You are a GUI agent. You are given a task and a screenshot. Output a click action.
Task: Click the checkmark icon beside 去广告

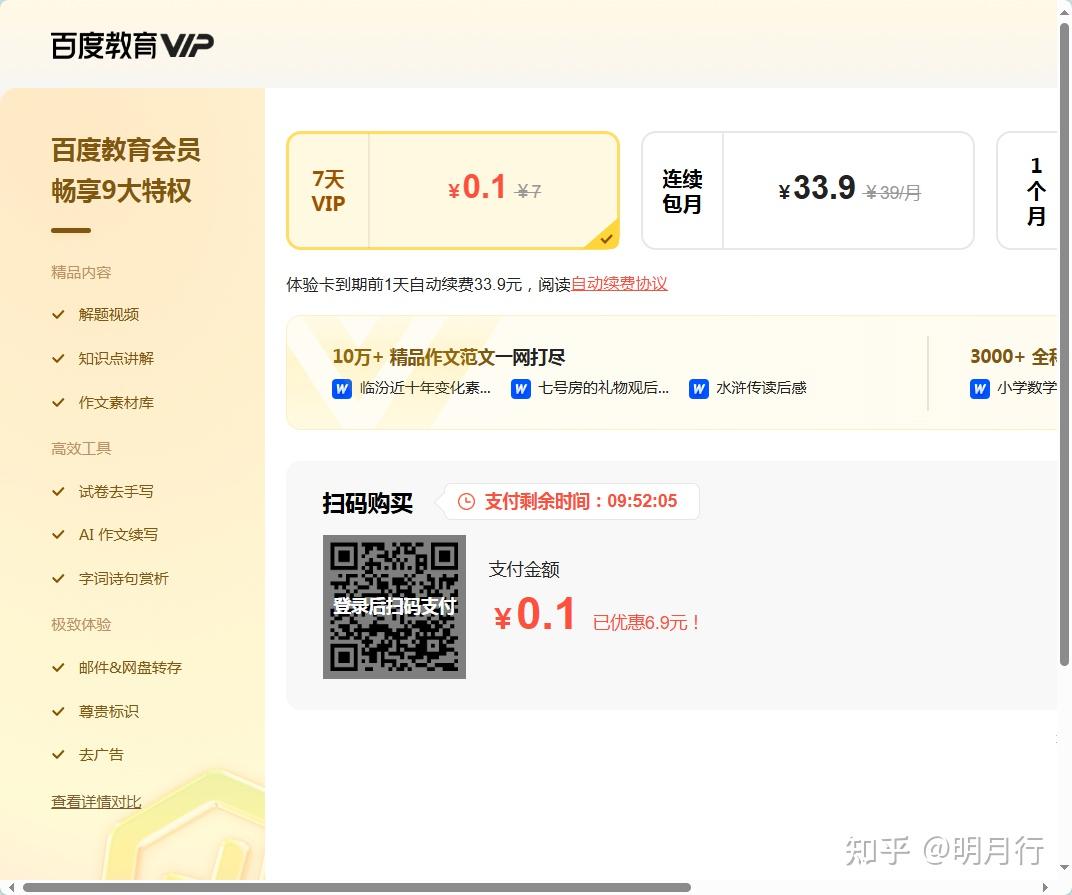(x=58, y=755)
